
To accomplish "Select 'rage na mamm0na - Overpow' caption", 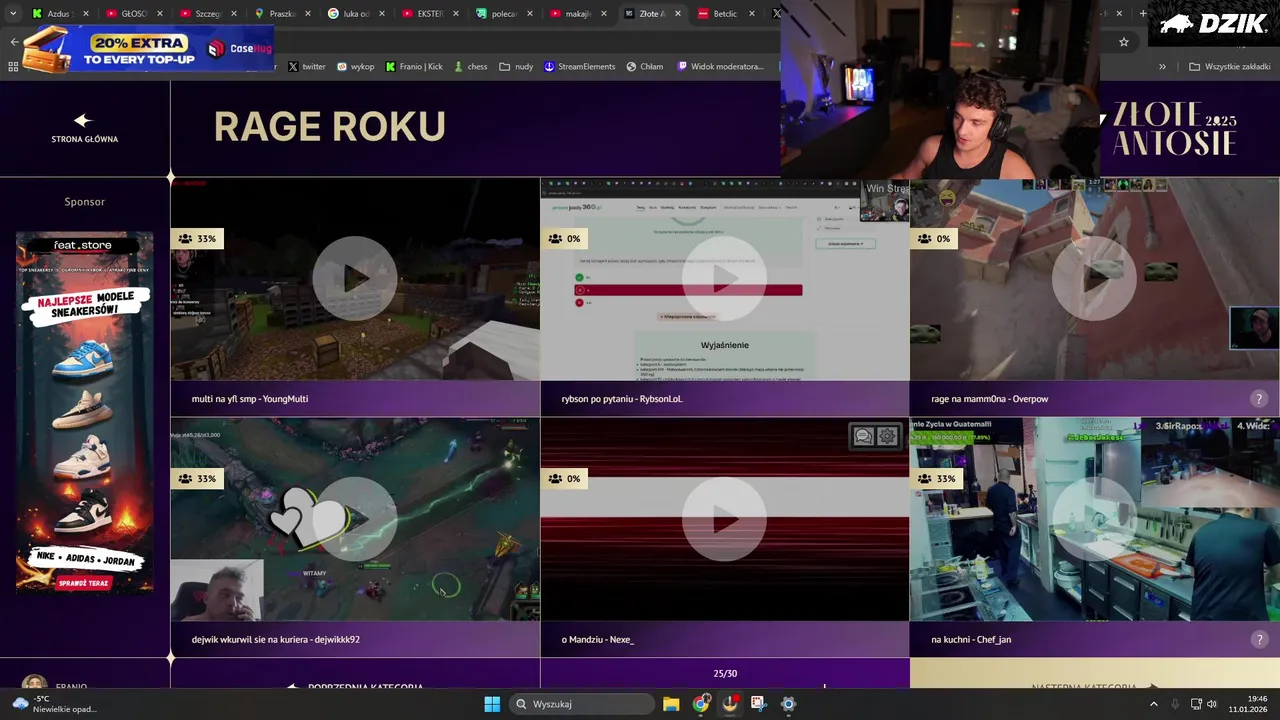I will click(x=990, y=399).
